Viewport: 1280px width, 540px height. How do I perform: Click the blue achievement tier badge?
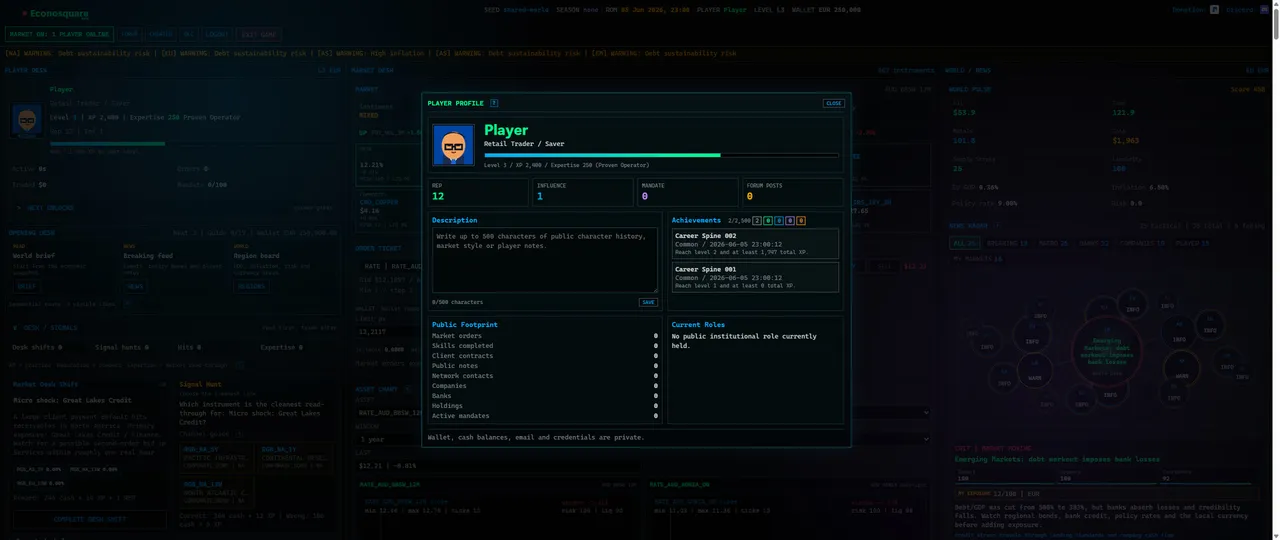[x=779, y=221]
